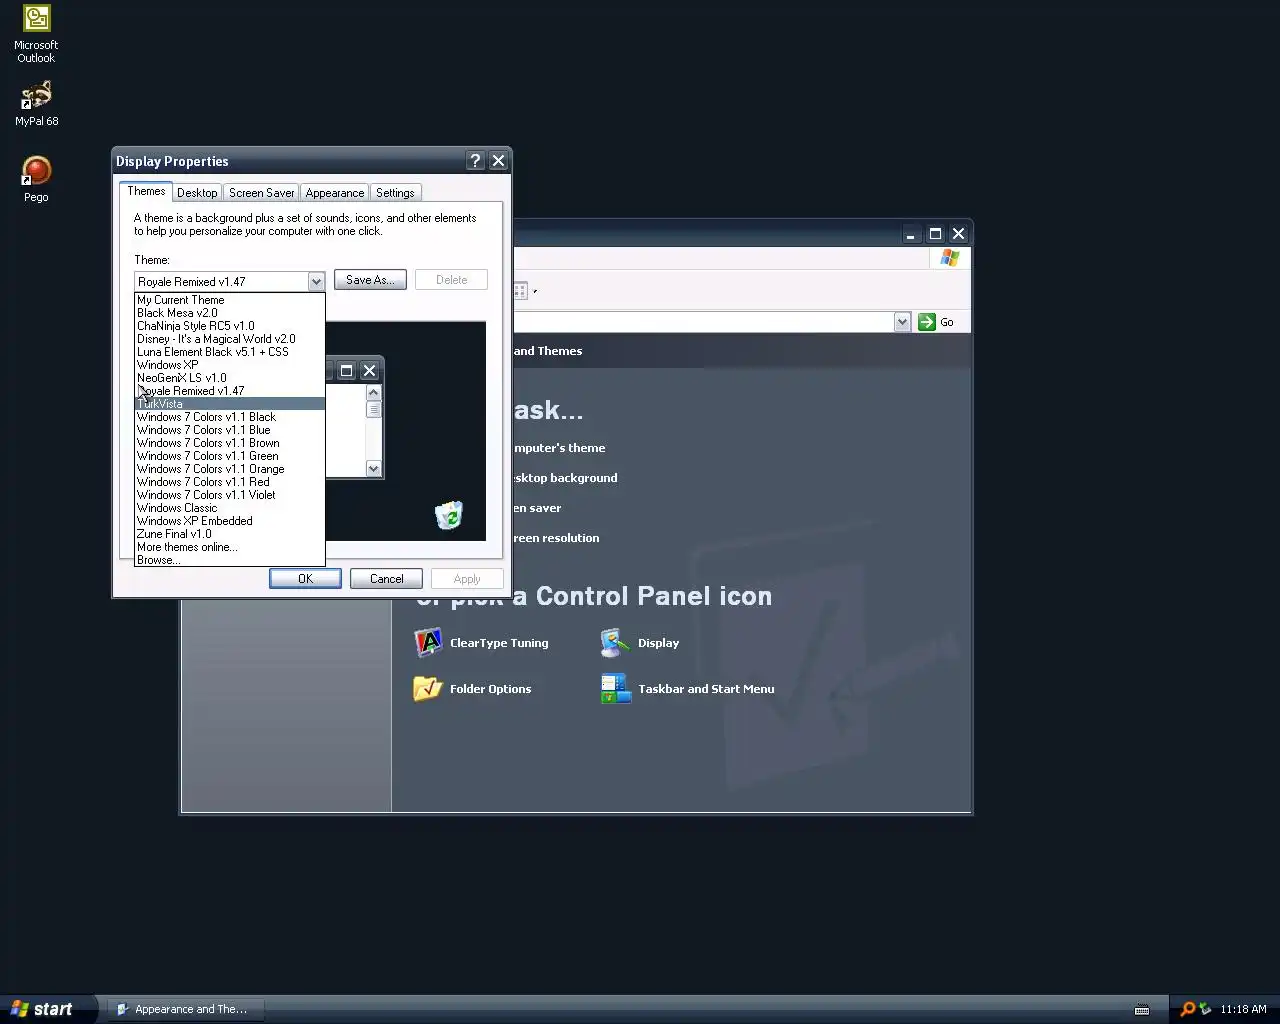Click the Save As... button
The height and width of the screenshot is (1024, 1280).
[370, 280]
